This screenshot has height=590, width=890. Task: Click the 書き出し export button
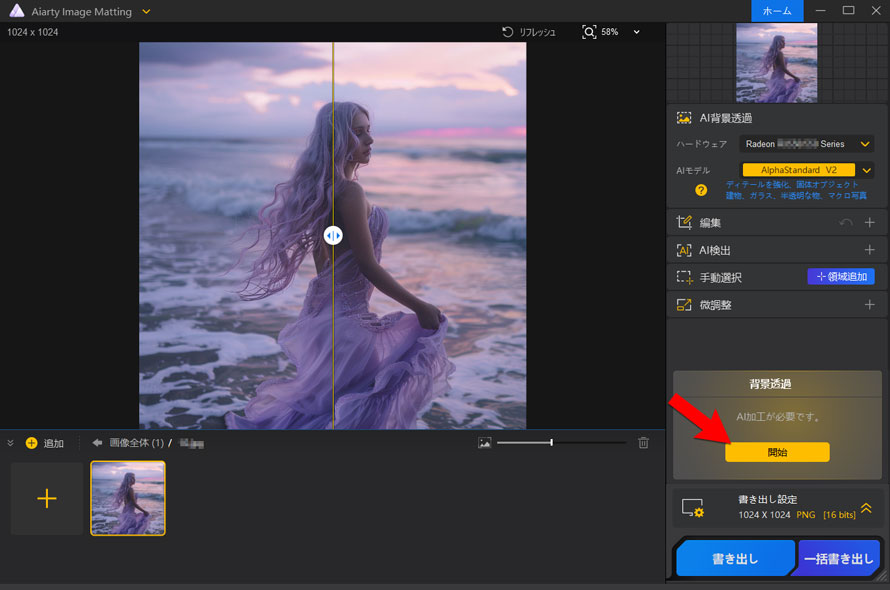[x=734, y=560]
